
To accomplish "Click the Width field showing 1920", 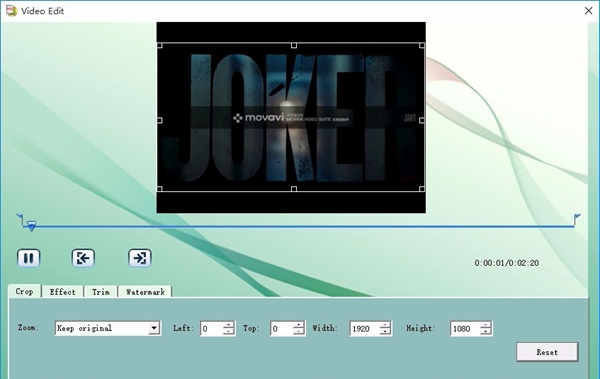I will click(x=364, y=328).
